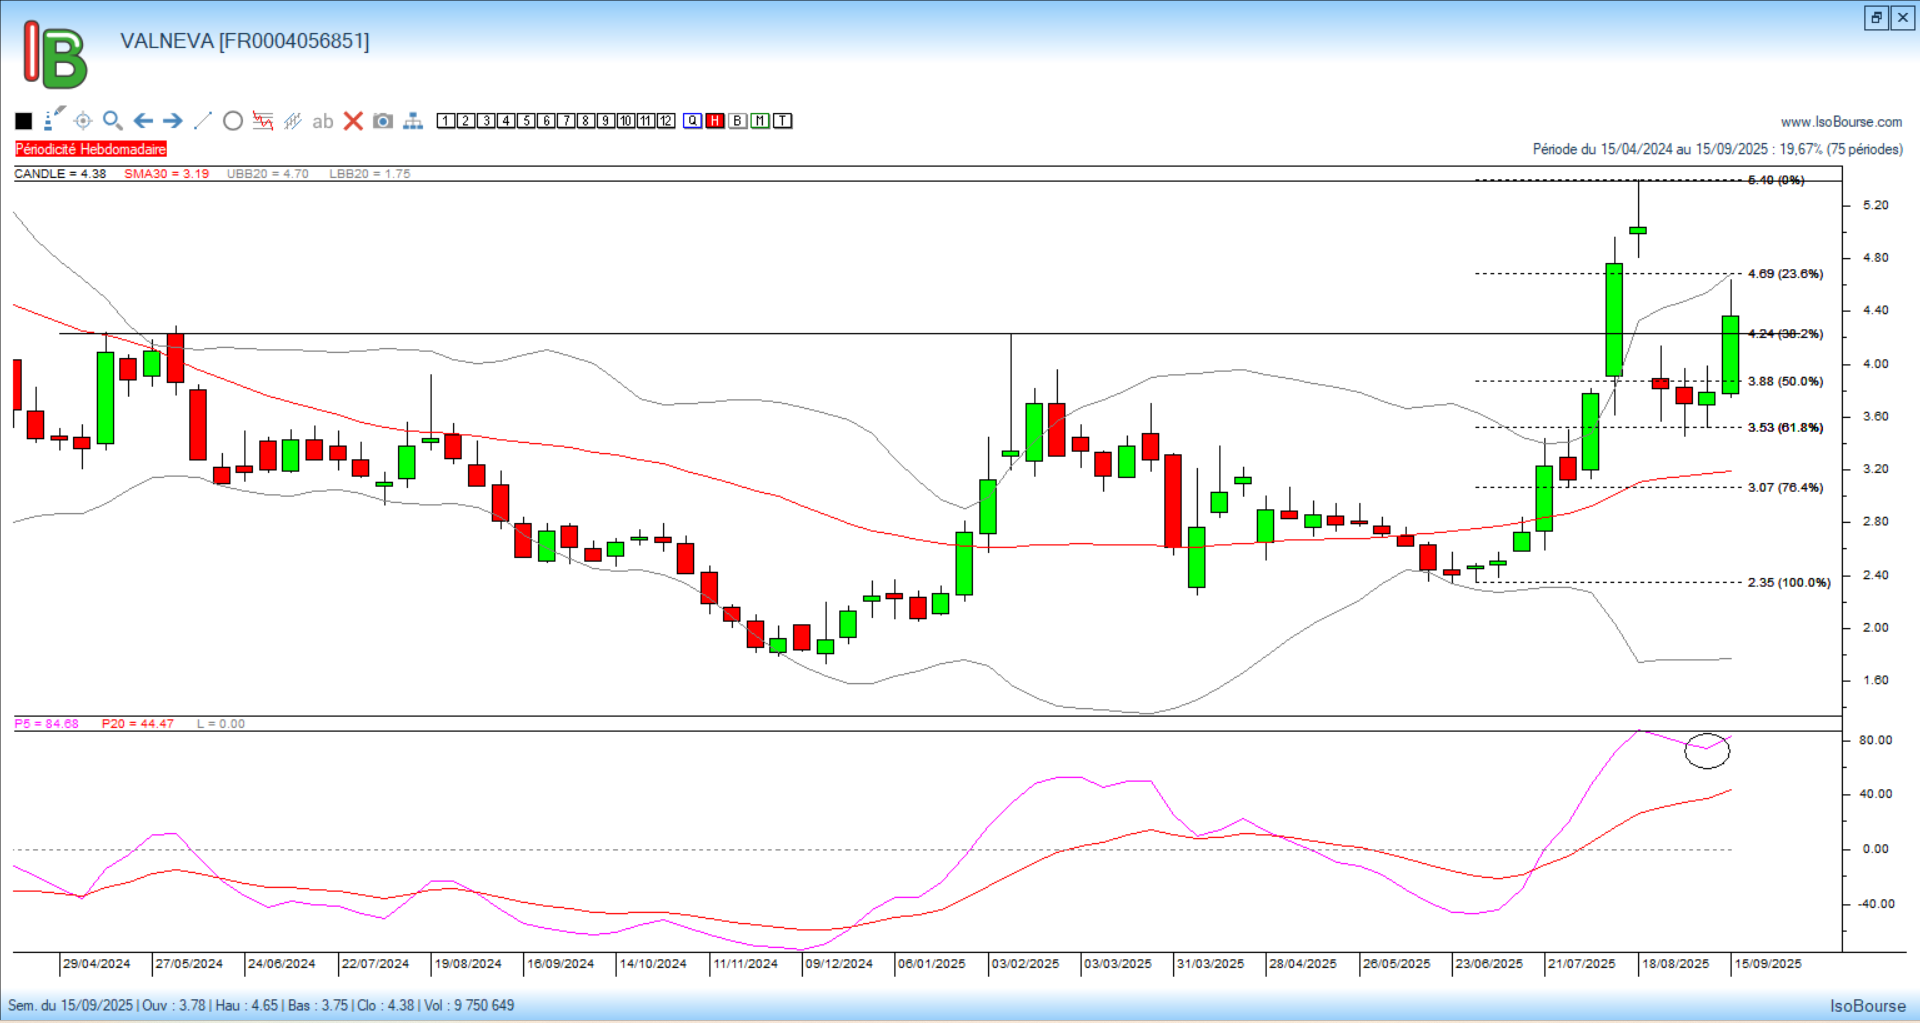Click the VALNEVA [FR0004056851] title
This screenshot has height=1023, width=1920.
tap(245, 41)
